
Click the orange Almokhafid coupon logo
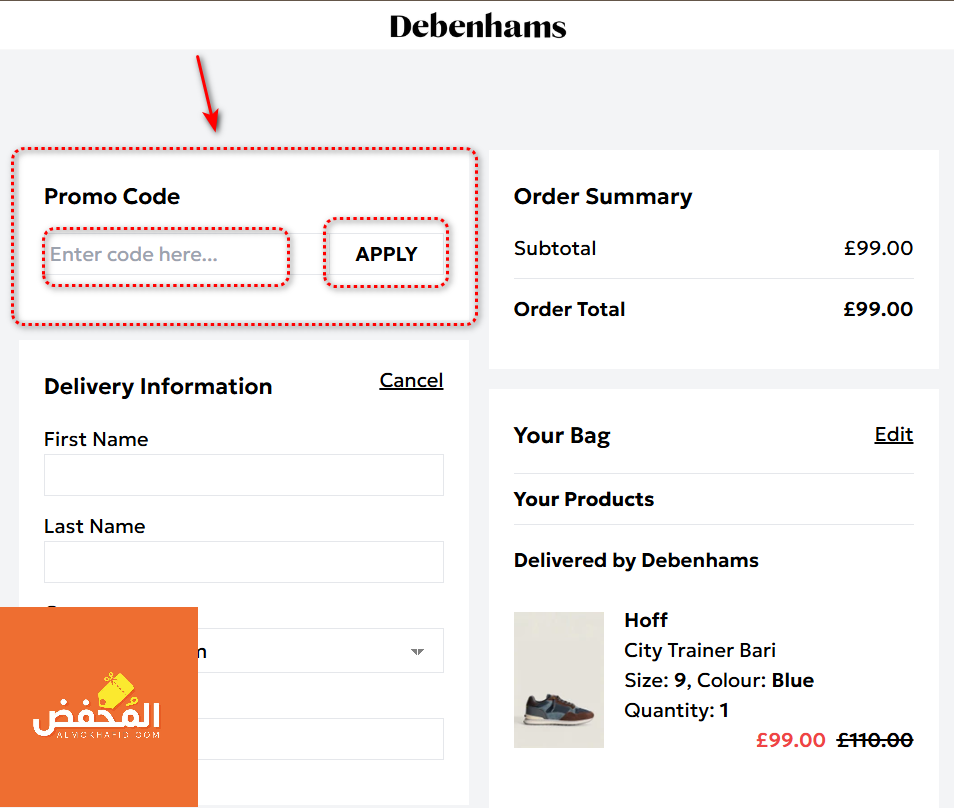(99, 707)
